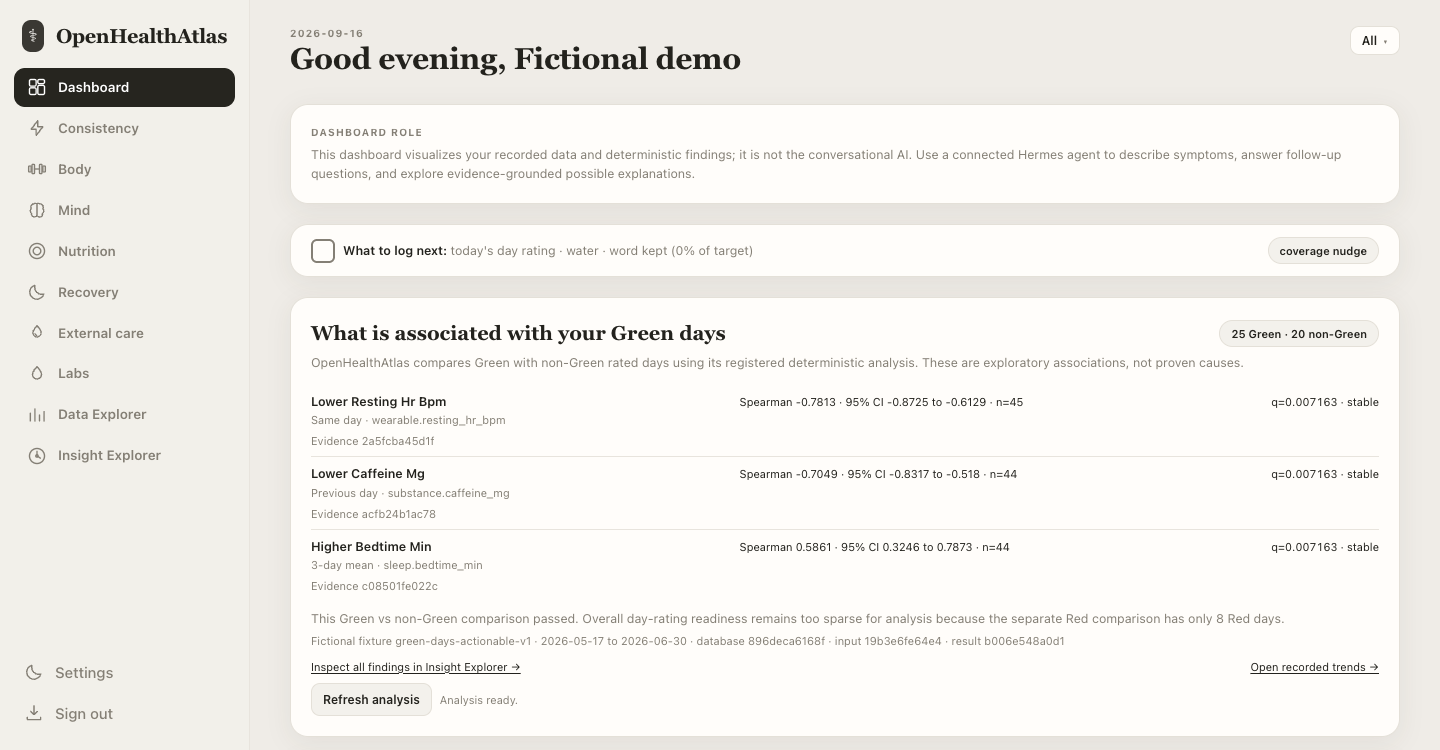Click the Fictional fixture green-days-actionable-v1 line
The width and height of the screenshot is (1440, 750).
688,641
